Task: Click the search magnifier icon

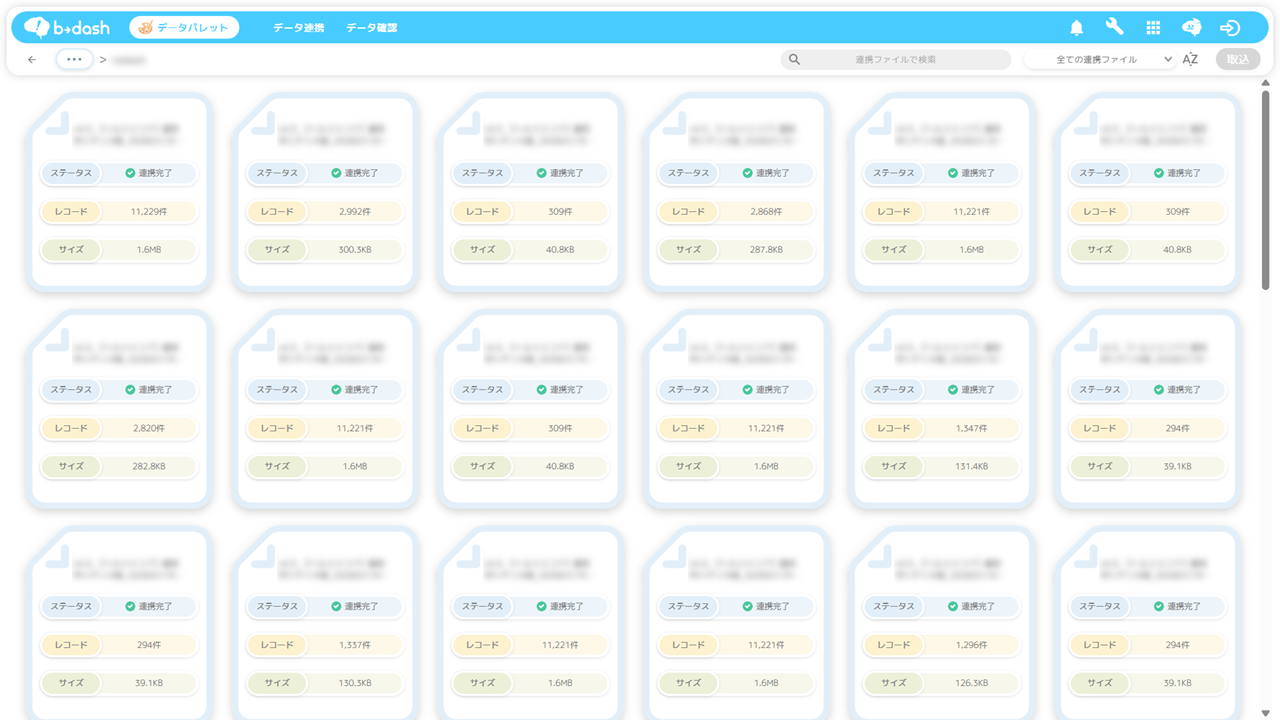Action: pos(794,60)
